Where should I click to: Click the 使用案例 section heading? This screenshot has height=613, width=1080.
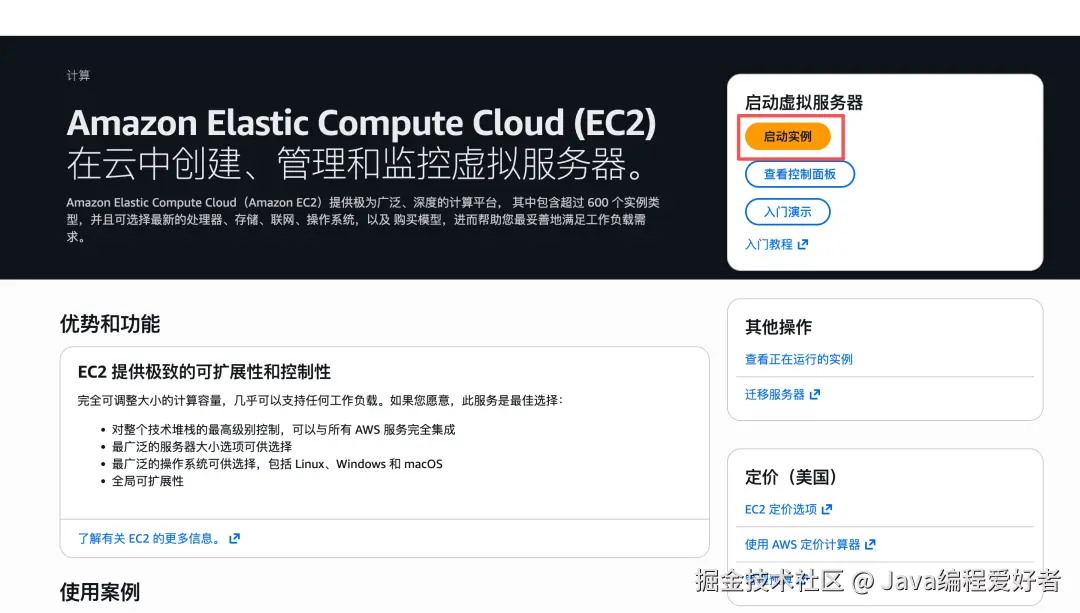100,592
